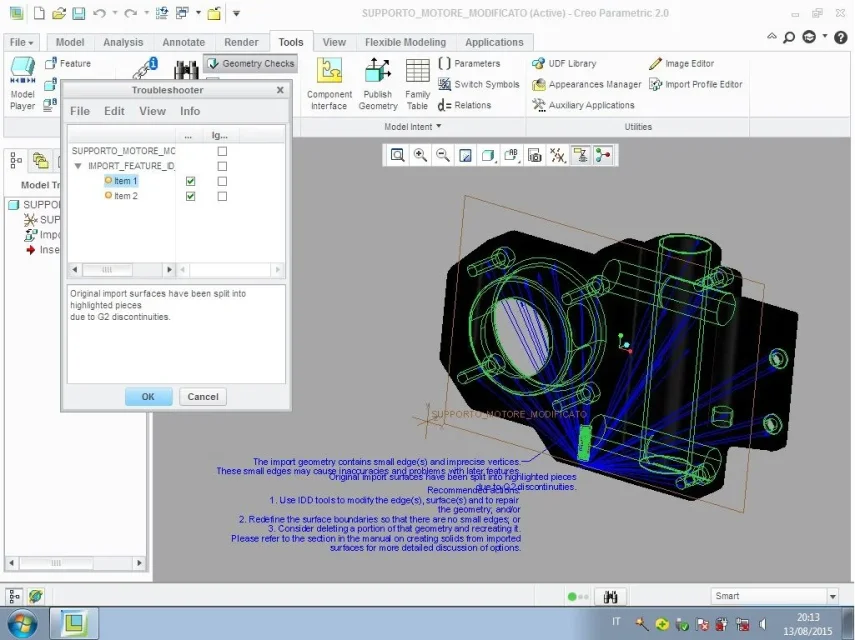Open Troubleshooter Edit menu
This screenshot has height=640, width=855.
click(114, 111)
